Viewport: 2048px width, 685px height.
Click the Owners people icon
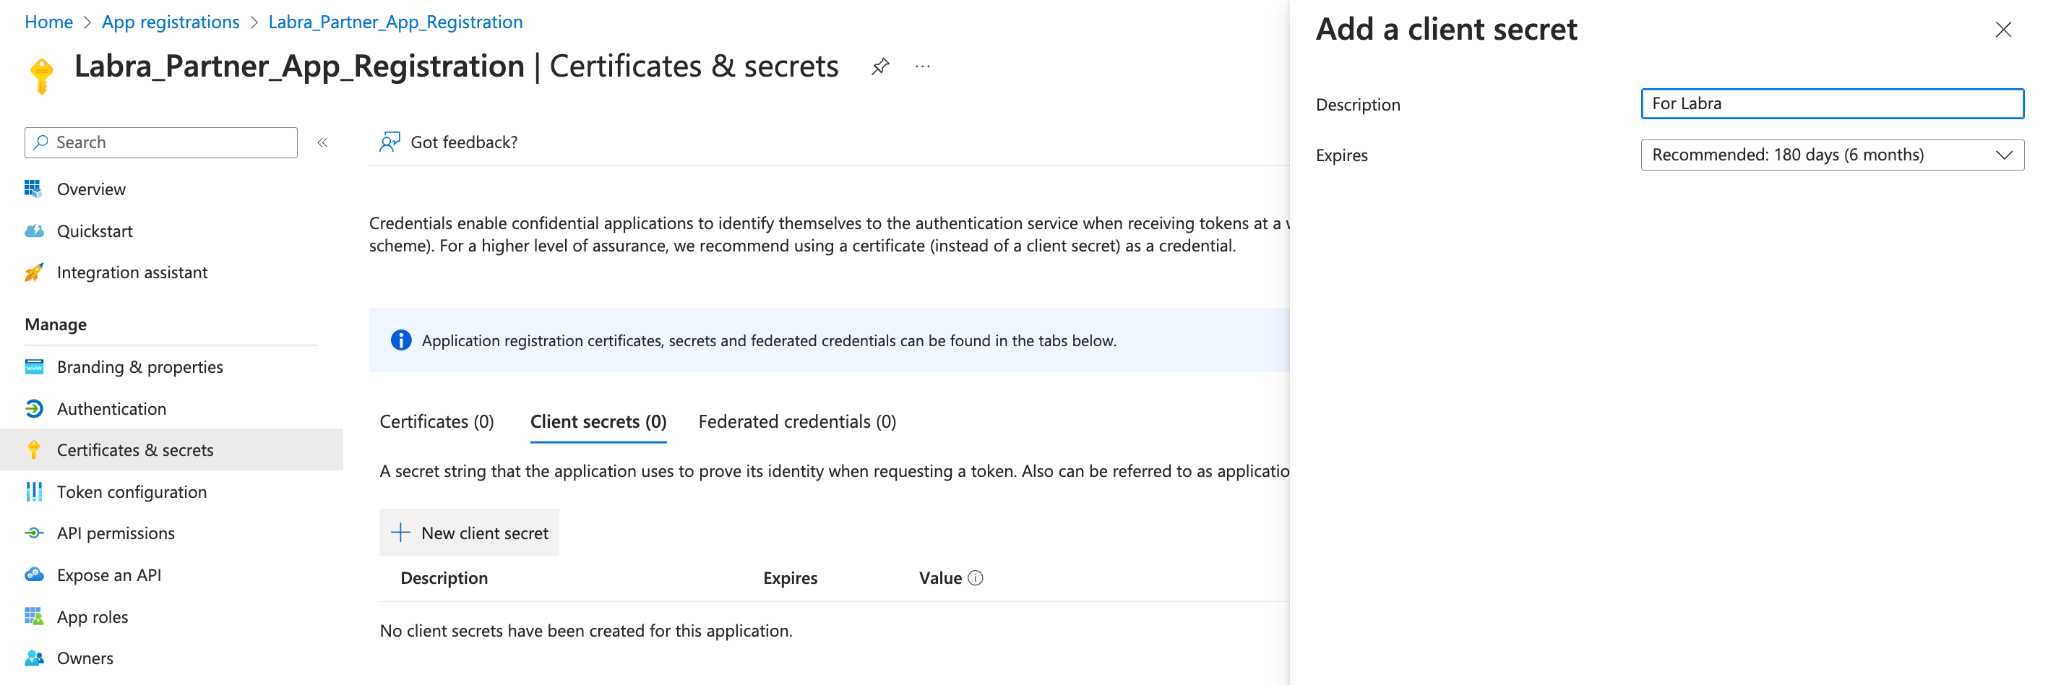[34, 658]
